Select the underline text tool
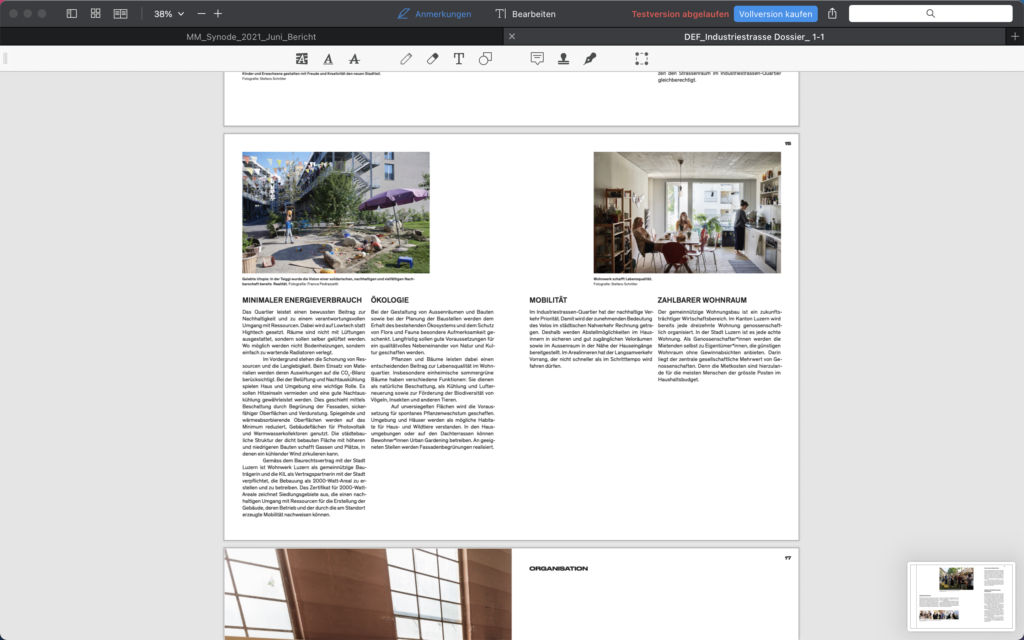Screen dimensions: 1024x640 [328, 59]
